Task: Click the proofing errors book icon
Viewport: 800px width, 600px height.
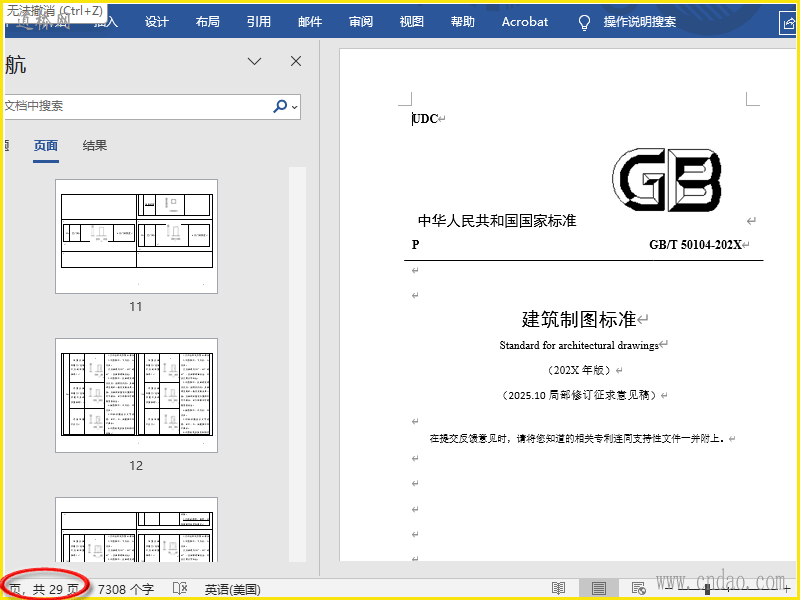Action: pyautogui.click(x=180, y=589)
